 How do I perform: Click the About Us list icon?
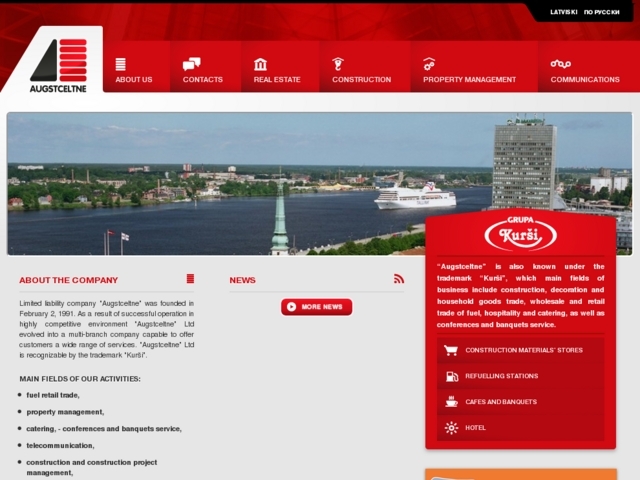coord(120,64)
